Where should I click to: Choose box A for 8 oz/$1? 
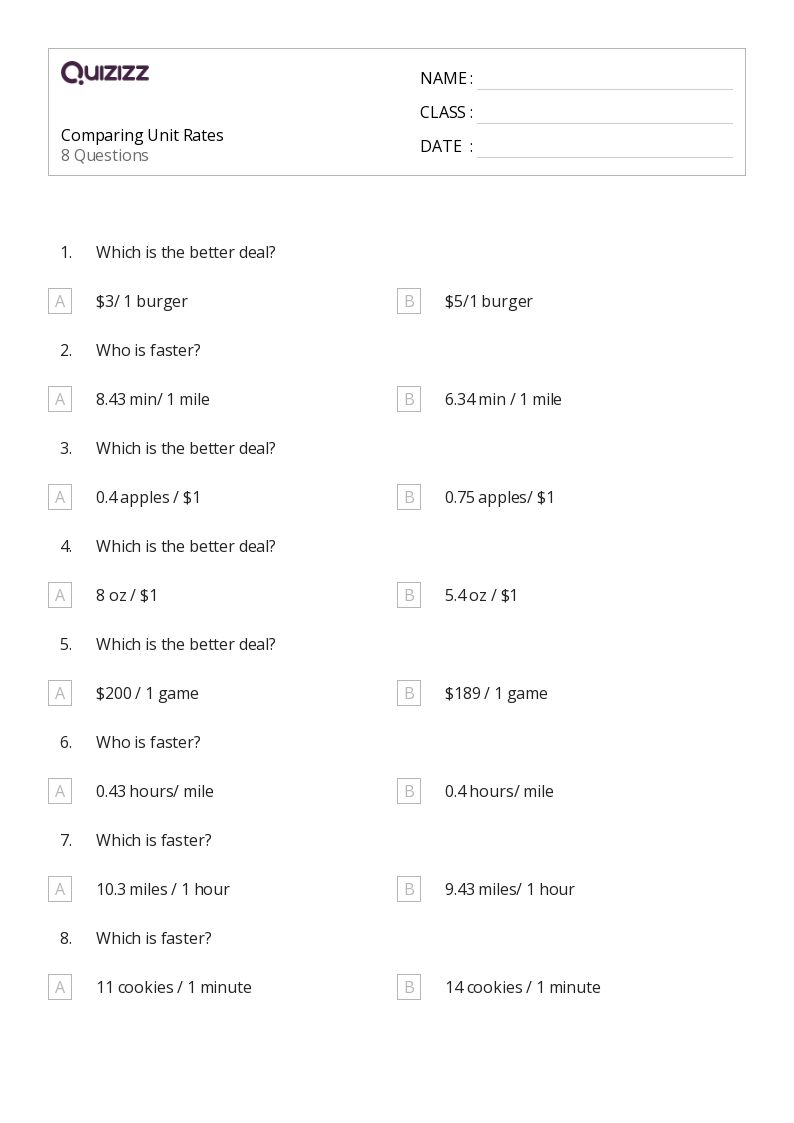tap(60, 595)
